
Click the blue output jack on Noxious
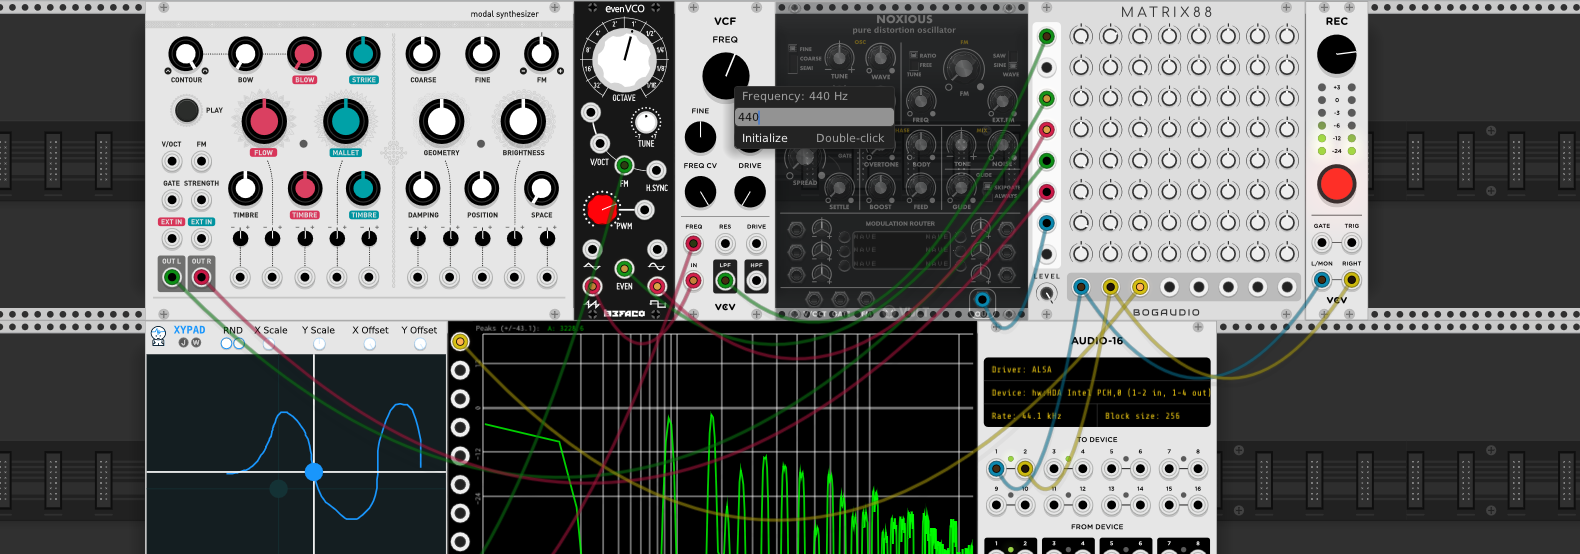point(982,299)
